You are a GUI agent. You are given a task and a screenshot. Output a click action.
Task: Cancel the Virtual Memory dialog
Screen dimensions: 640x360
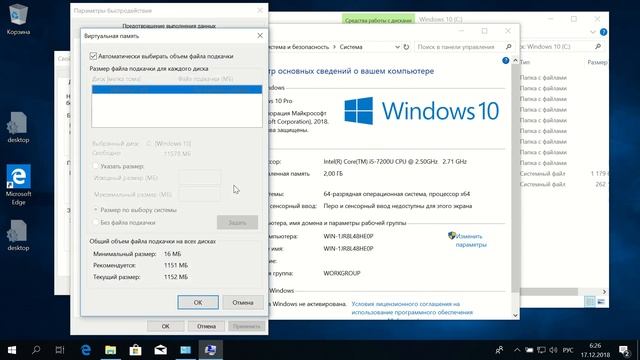(x=243, y=302)
